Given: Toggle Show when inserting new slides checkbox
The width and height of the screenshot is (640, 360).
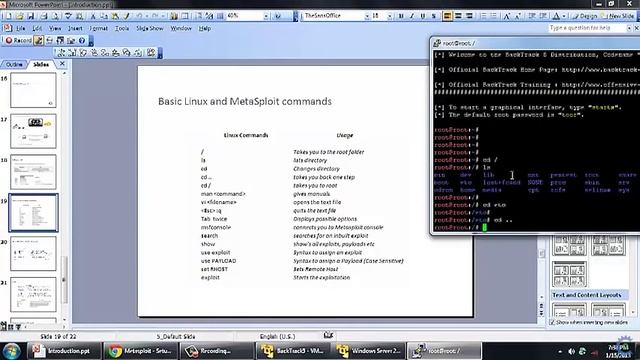Looking at the screenshot, I should point(552,322).
